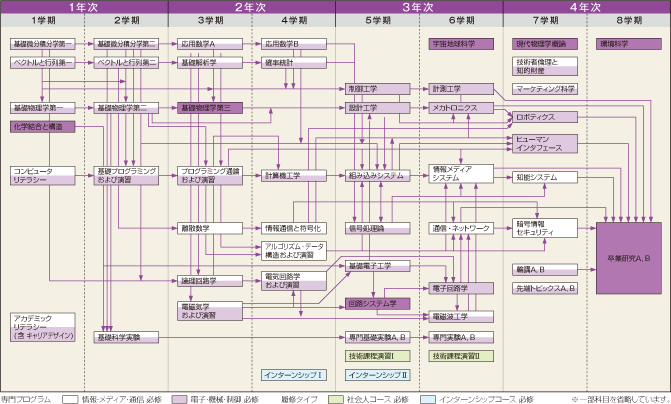Select the マーケティング科学 course box

click(x=545, y=89)
